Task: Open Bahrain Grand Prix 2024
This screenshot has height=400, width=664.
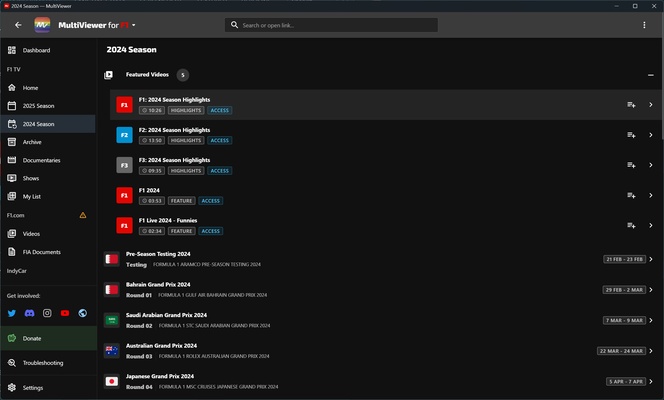Action: tap(381, 290)
